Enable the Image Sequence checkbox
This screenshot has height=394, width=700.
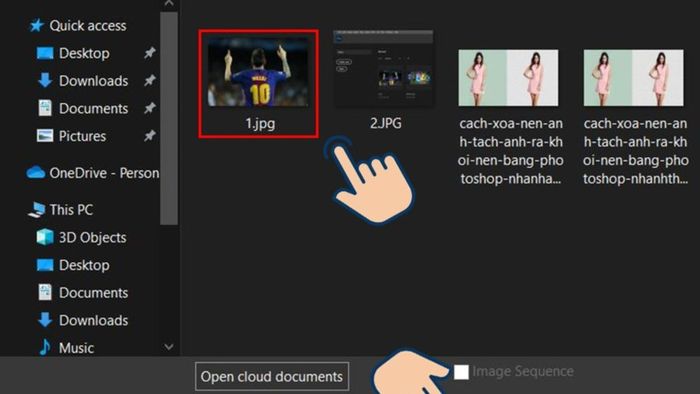(461, 372)
